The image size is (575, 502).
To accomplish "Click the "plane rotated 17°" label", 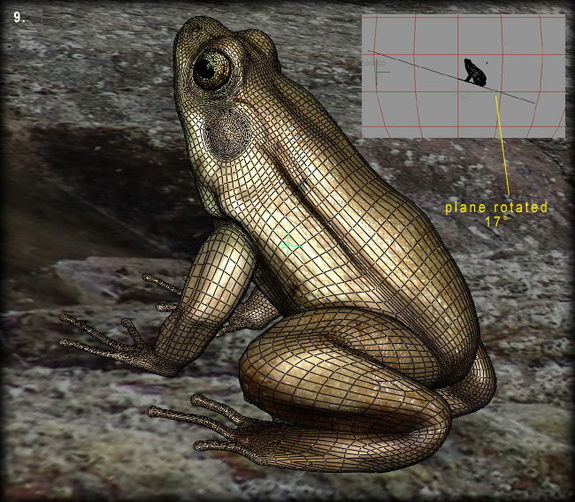I will point(497,214).
